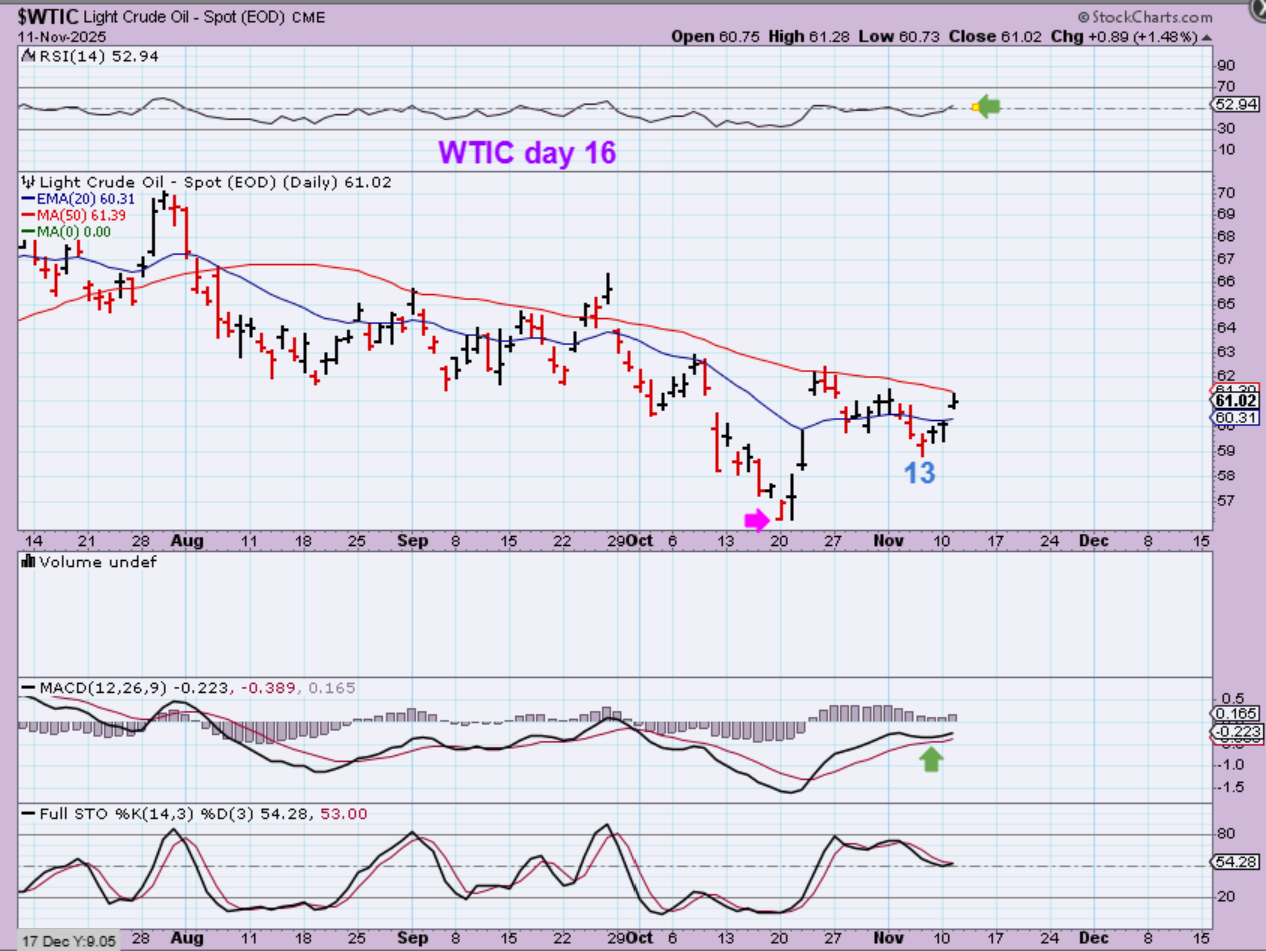Click the 'High 61.28' header value
This screenshot has height=951, width=1266.
point(810,36)
